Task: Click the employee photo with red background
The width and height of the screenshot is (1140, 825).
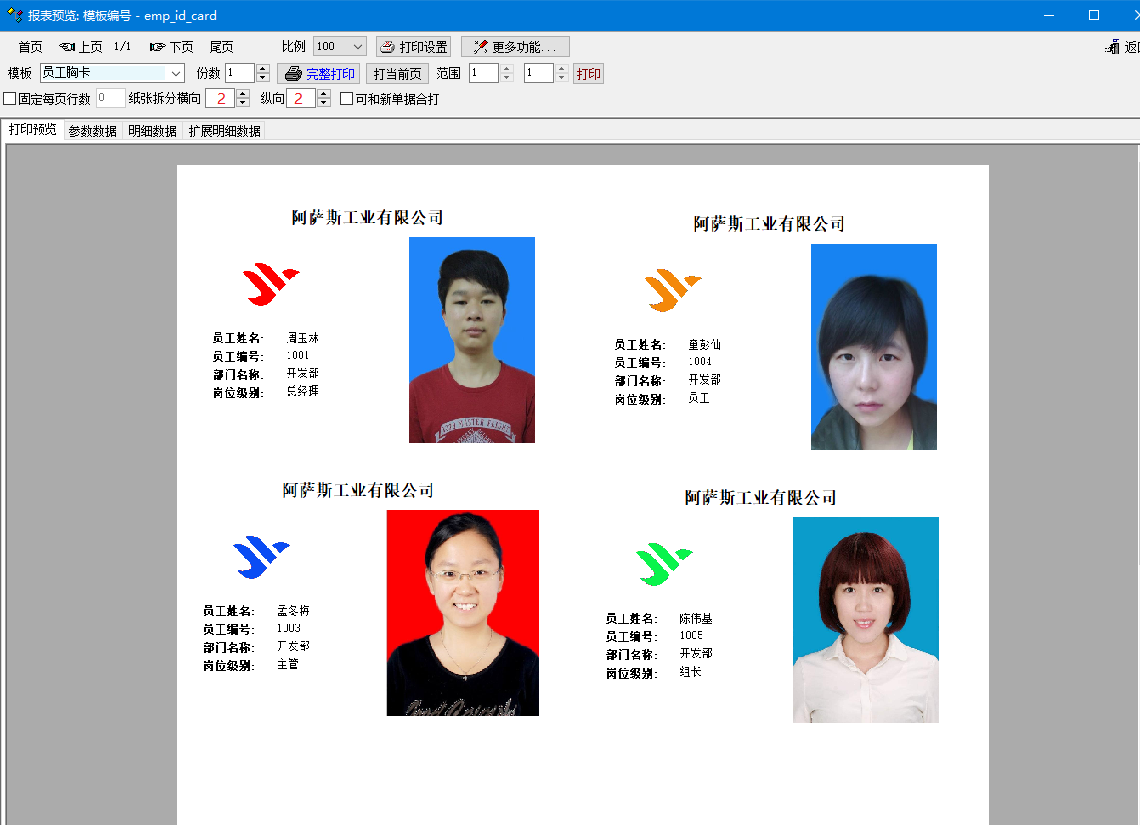Action: 462,612
